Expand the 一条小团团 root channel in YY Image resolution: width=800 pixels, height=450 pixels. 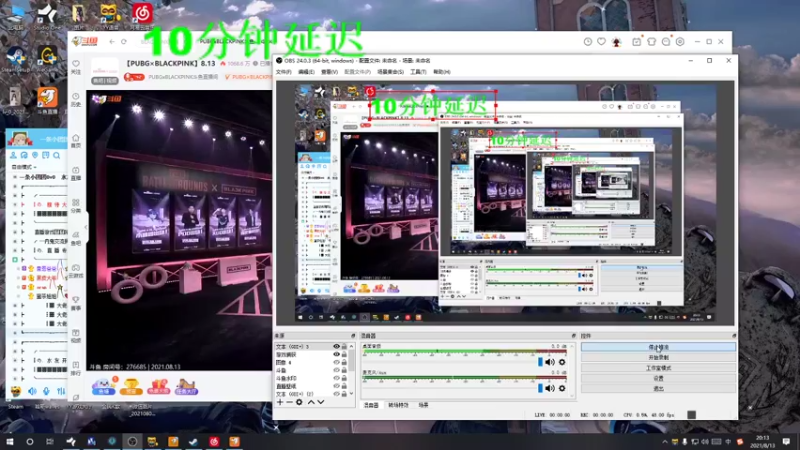tap(15, 177)
